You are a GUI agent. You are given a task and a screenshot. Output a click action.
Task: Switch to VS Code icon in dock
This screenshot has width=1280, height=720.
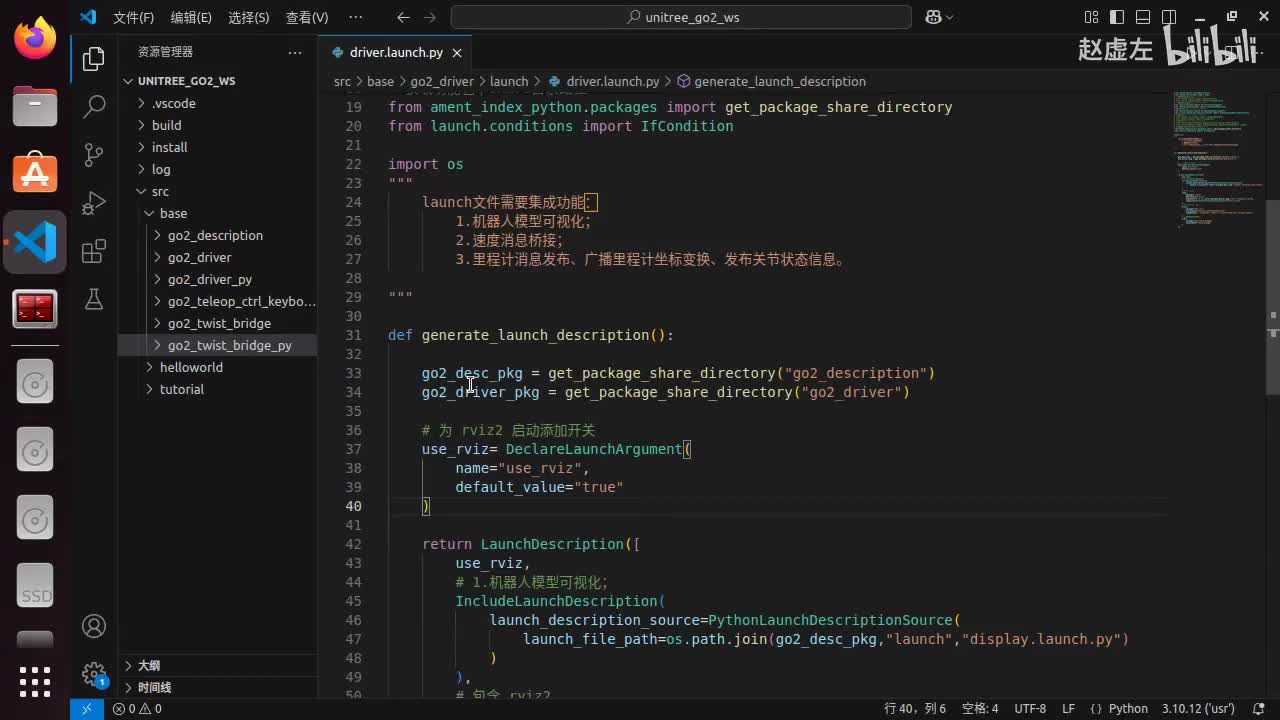point(35,242)
